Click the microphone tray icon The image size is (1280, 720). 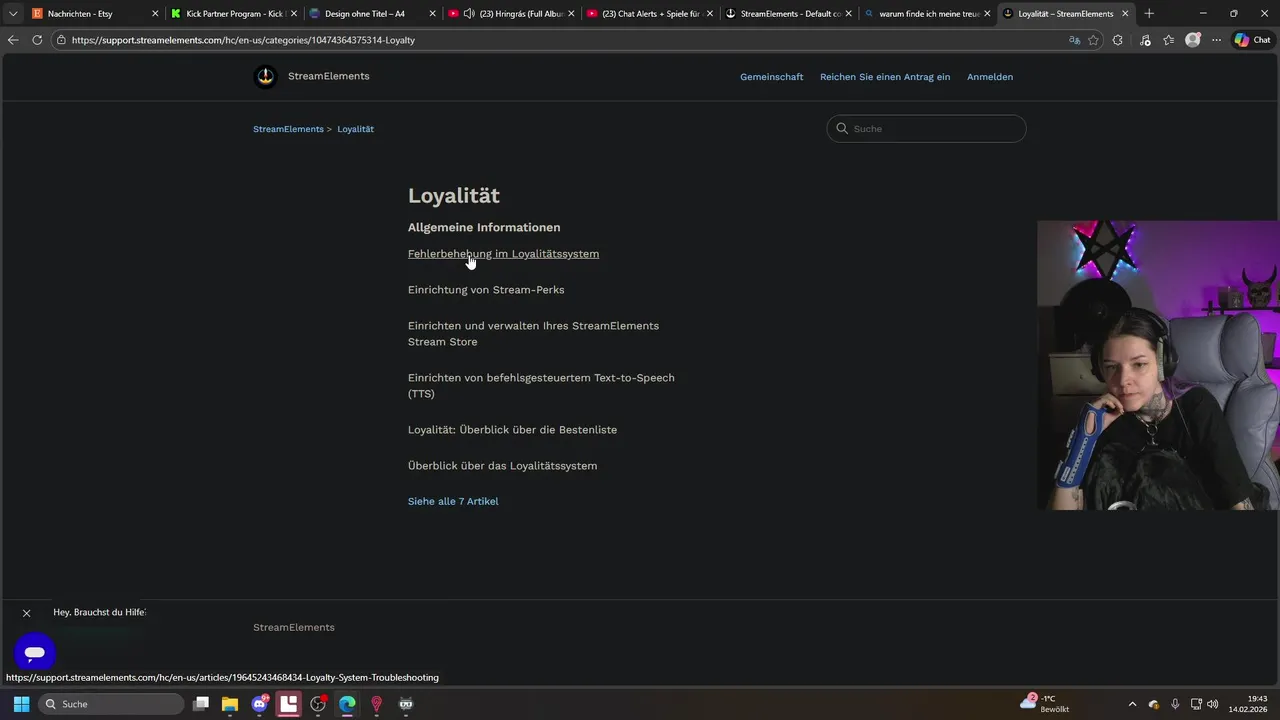[1175, 704]
